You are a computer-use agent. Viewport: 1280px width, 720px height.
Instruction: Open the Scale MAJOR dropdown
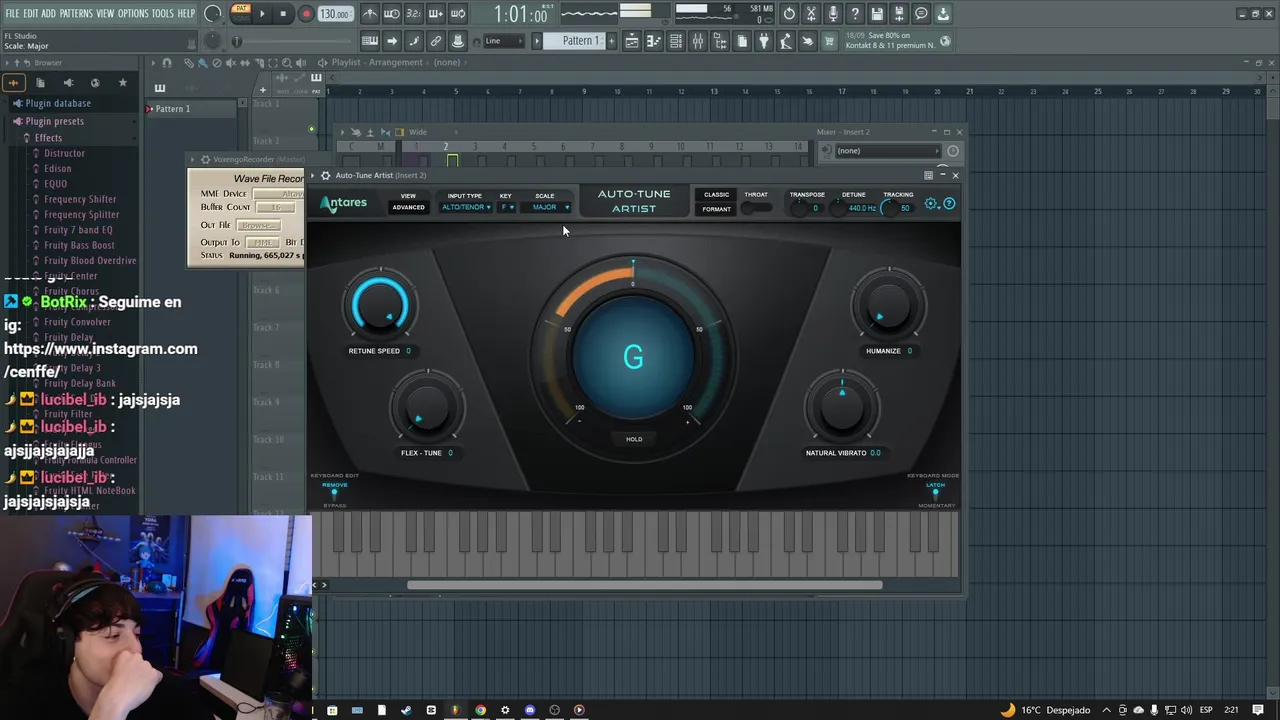coord(547,207)
